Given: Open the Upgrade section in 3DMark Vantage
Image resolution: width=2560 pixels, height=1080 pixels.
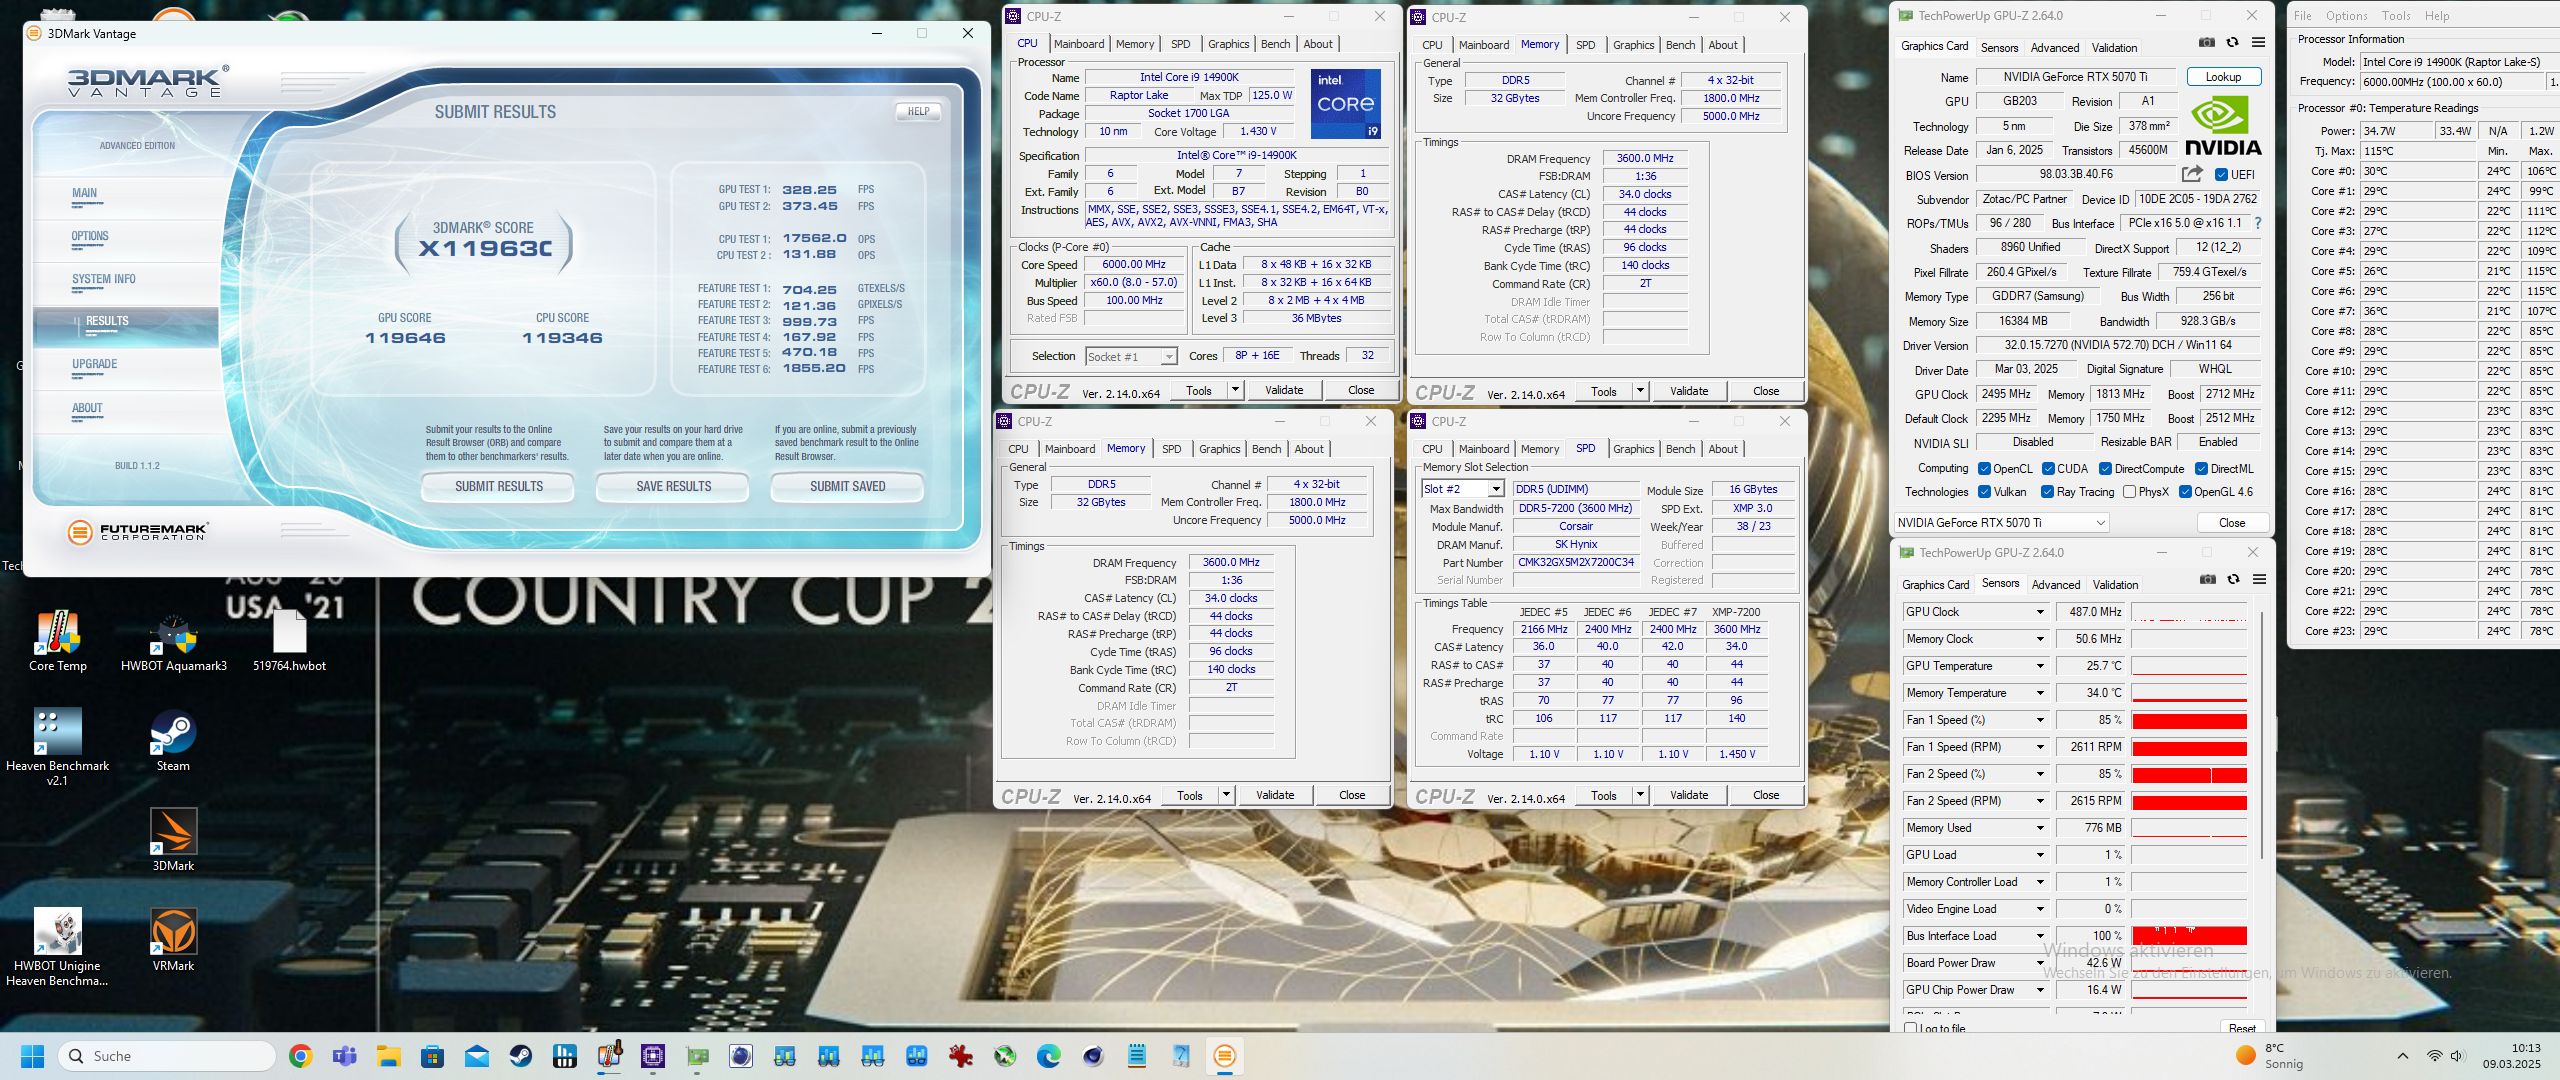Looking at the screenshot, I should [x=95, y=365].
